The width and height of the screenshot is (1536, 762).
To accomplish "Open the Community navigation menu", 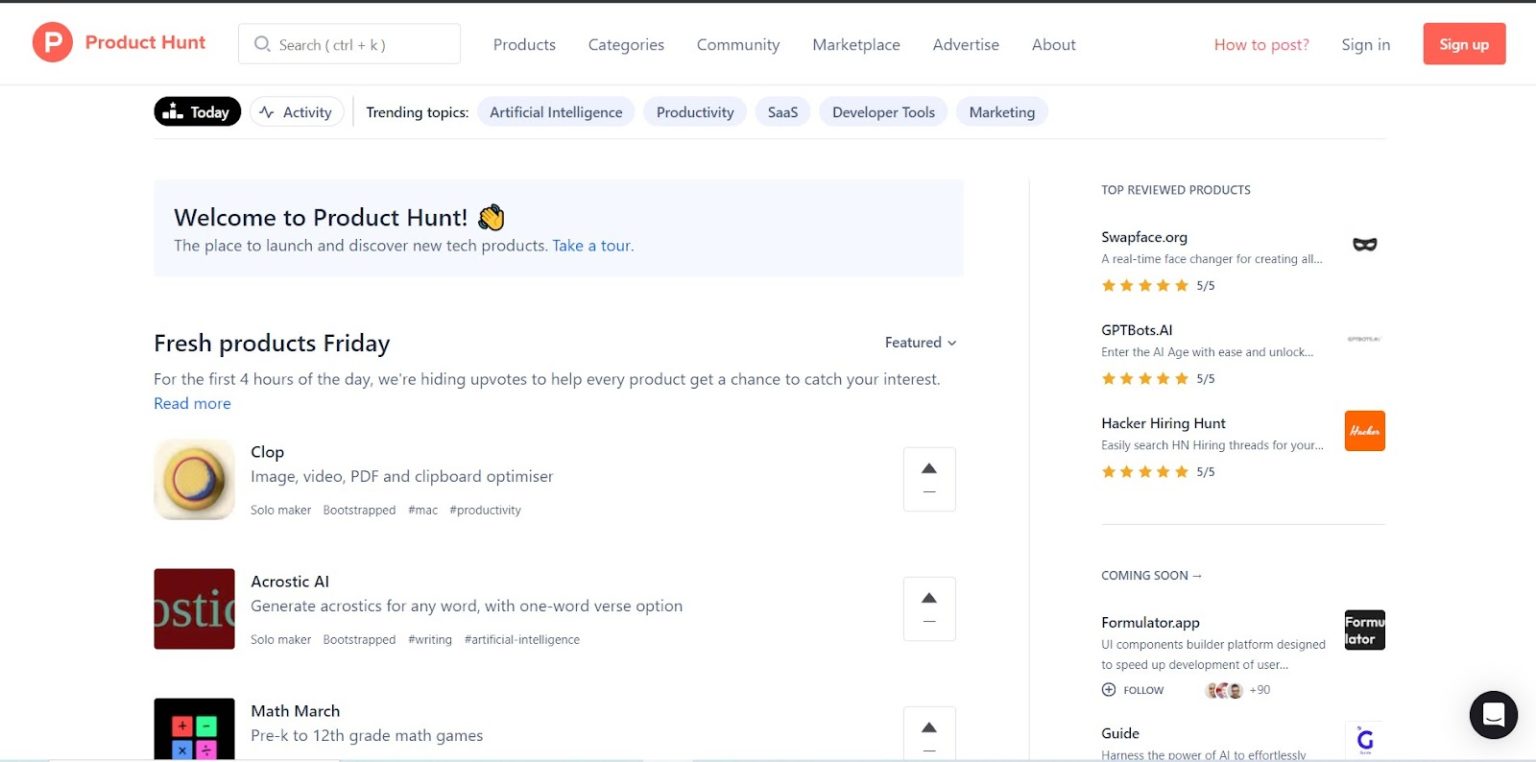I will click(x=738, y=45).
